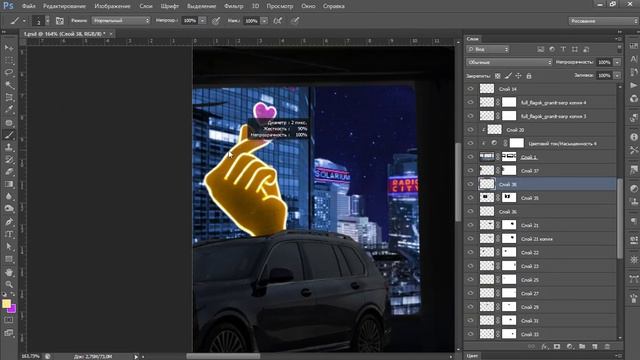Screen dimensions: 640x360
Task: Select the Zoom tool
Action: tap(9, 284)
